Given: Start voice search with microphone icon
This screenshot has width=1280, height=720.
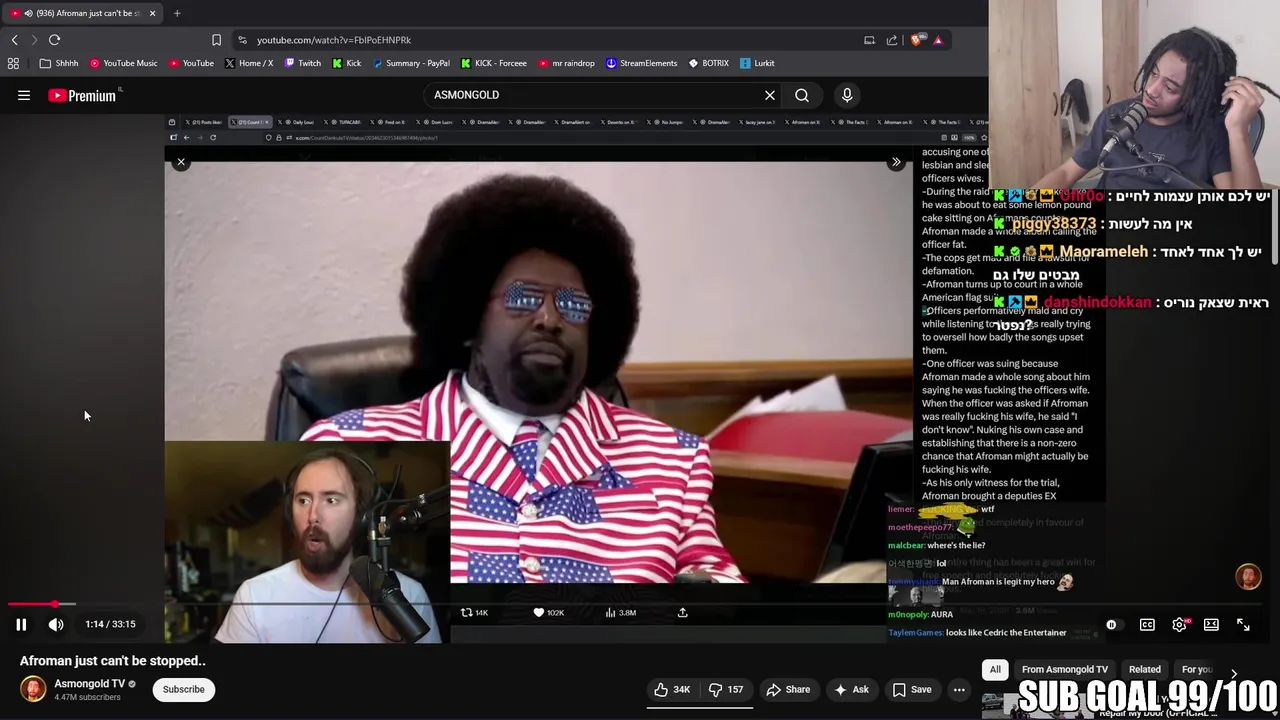Looking at the screenshot, I should pyautogui.click(x=847, y=95).
